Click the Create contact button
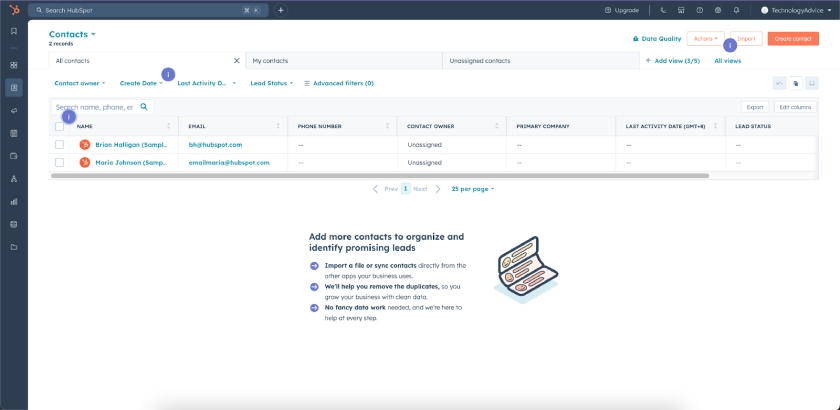Image resolution: width=840 pixels, height=410 pixels. (793, 39)
